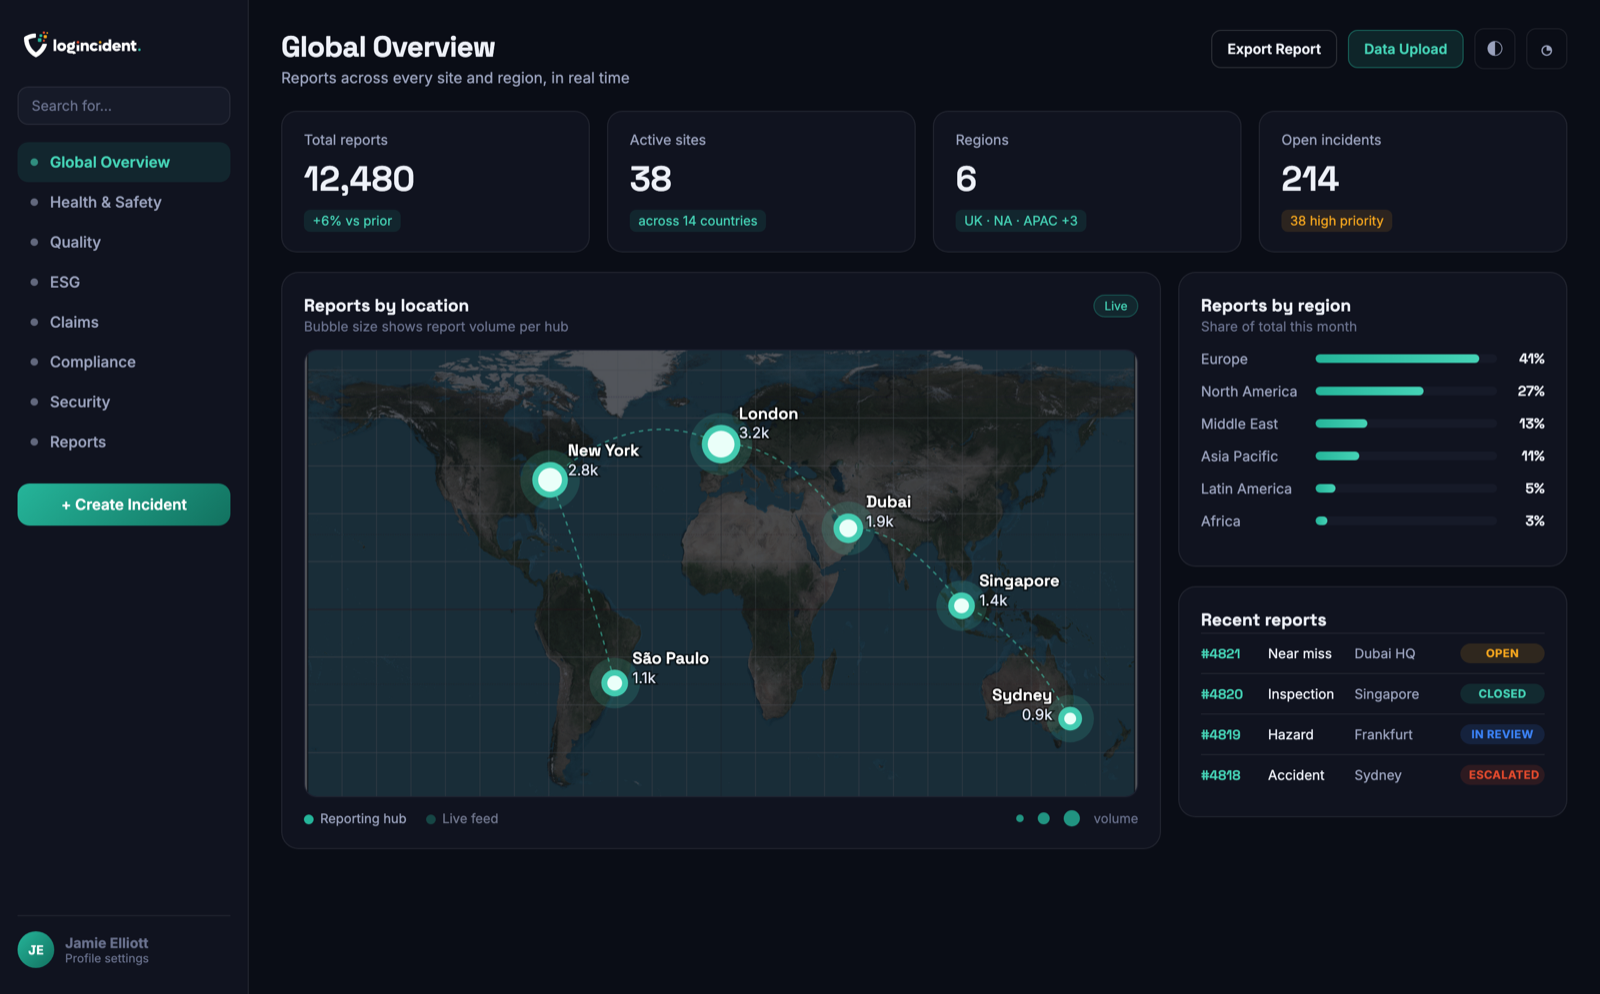The height and width of the screenshot is (994, 1600).
Task: Click the 'across 14 countries' chip
Action: (x=698, y=221)
